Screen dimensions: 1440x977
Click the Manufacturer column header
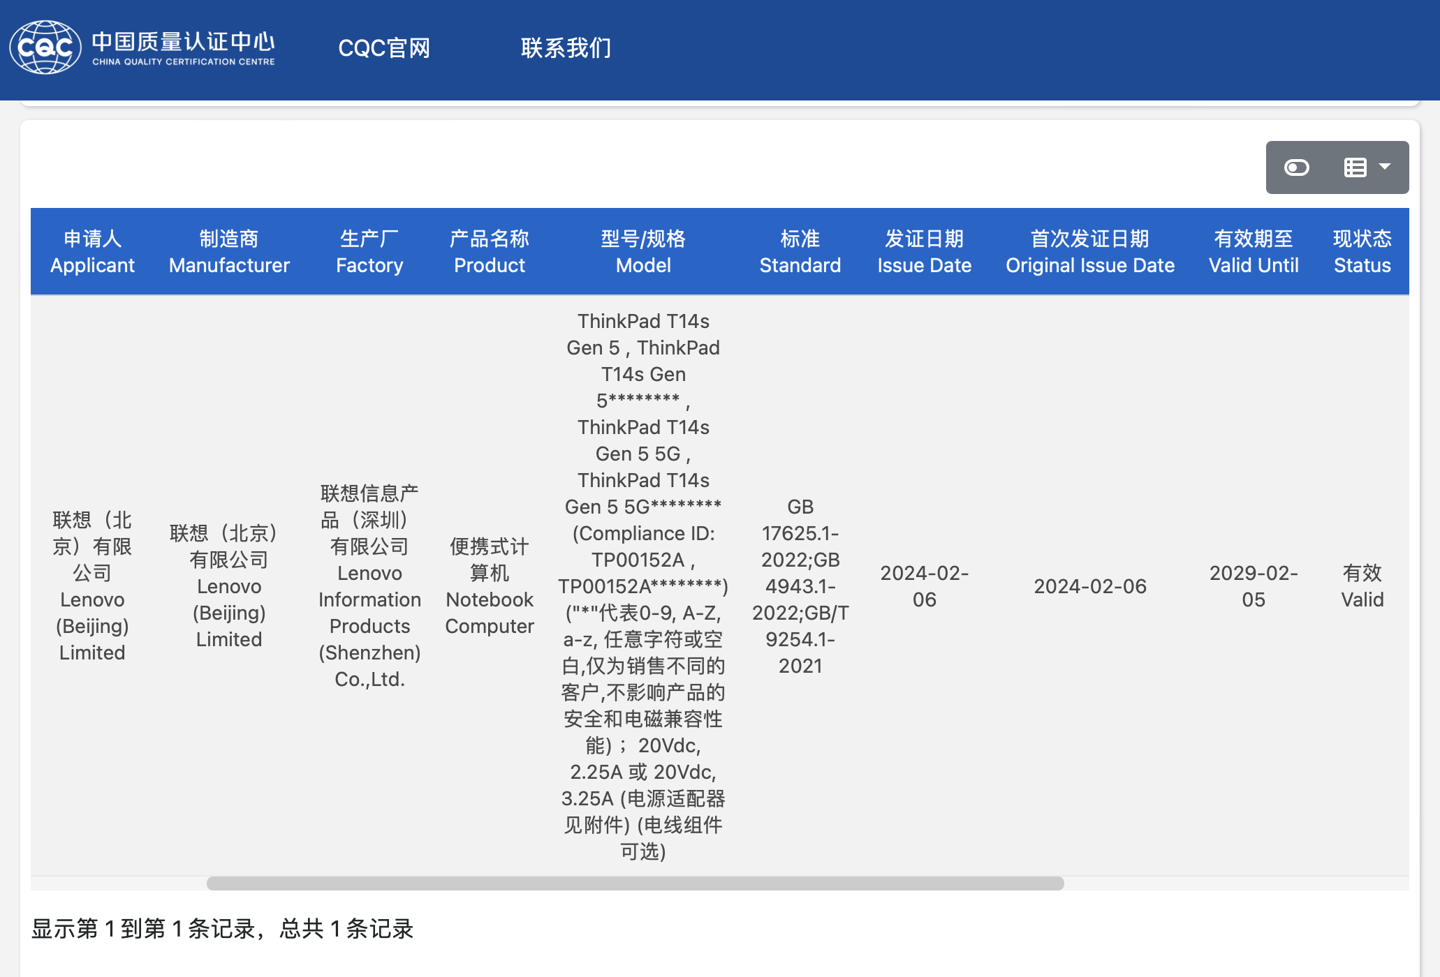coord(229,252)
